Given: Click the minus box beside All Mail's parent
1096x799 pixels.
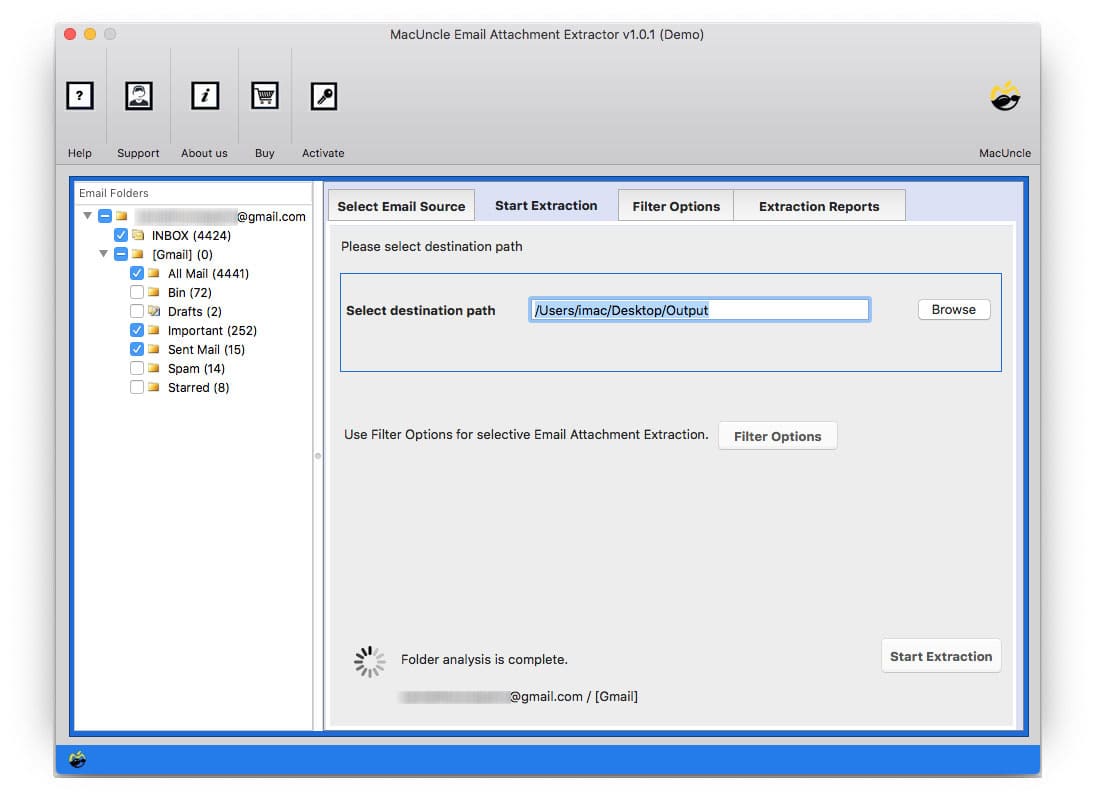Looking at the screenshot, I should pyautogui.click(x=120, y=254).
